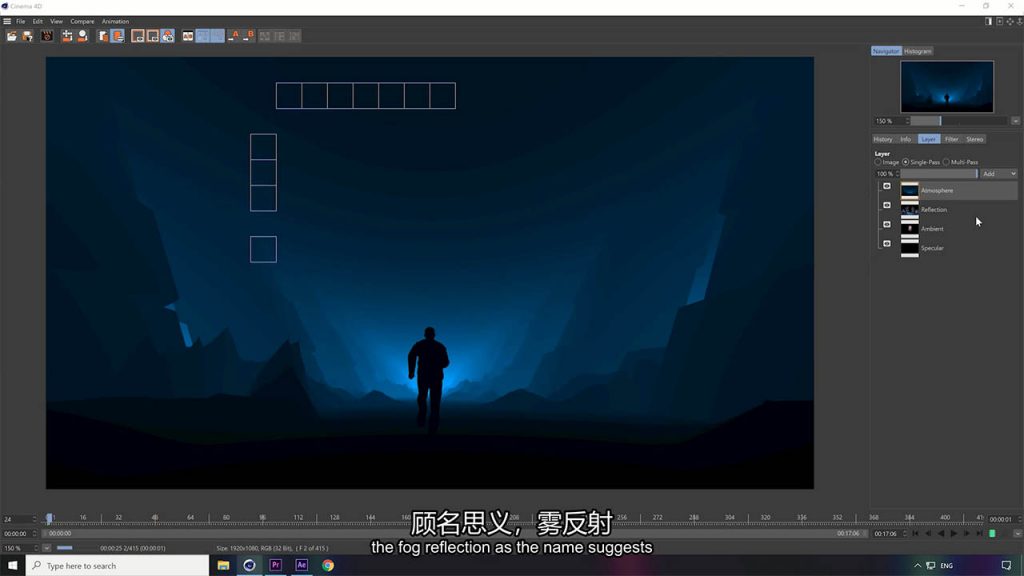This screenshot has width=1024, height=576.
Task: Adjust the navigator zoom slider
Action: coord(959,121)
